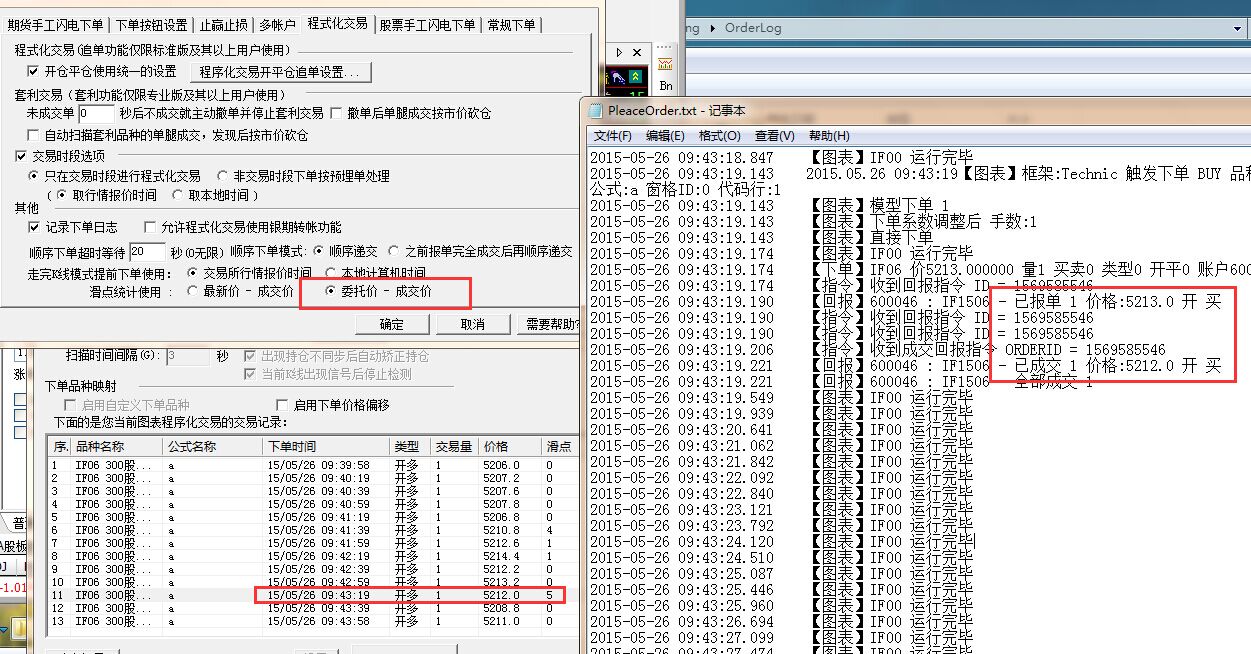
Task: Toggle the 记录下单日志 checkbox
Action: coord(34,228)
